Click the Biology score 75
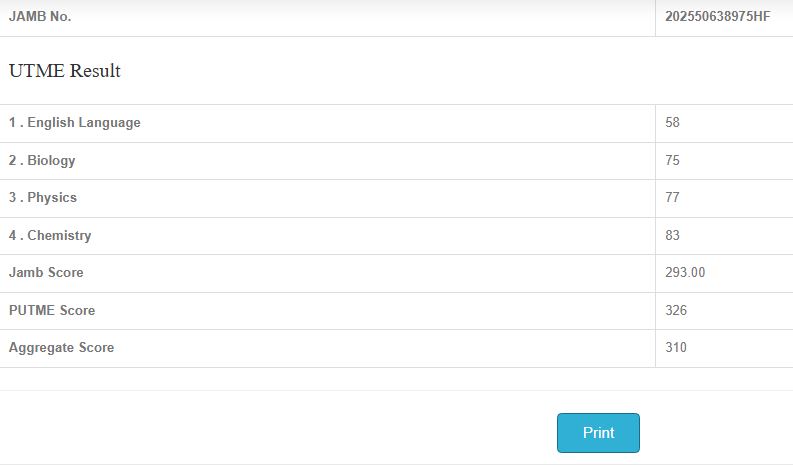This screenshot has height=465, width=793. pyautogui.click(x=672, y=160)
